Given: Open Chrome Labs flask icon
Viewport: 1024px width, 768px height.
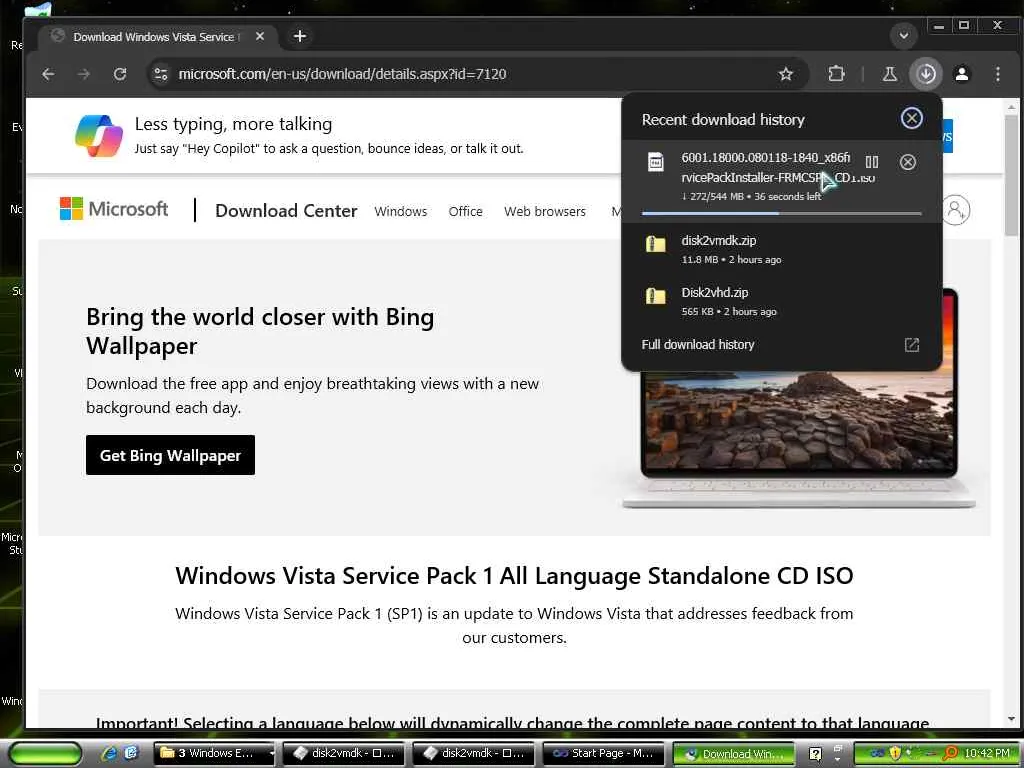Looking at the screenshot, I should click(x=889, y=74).
